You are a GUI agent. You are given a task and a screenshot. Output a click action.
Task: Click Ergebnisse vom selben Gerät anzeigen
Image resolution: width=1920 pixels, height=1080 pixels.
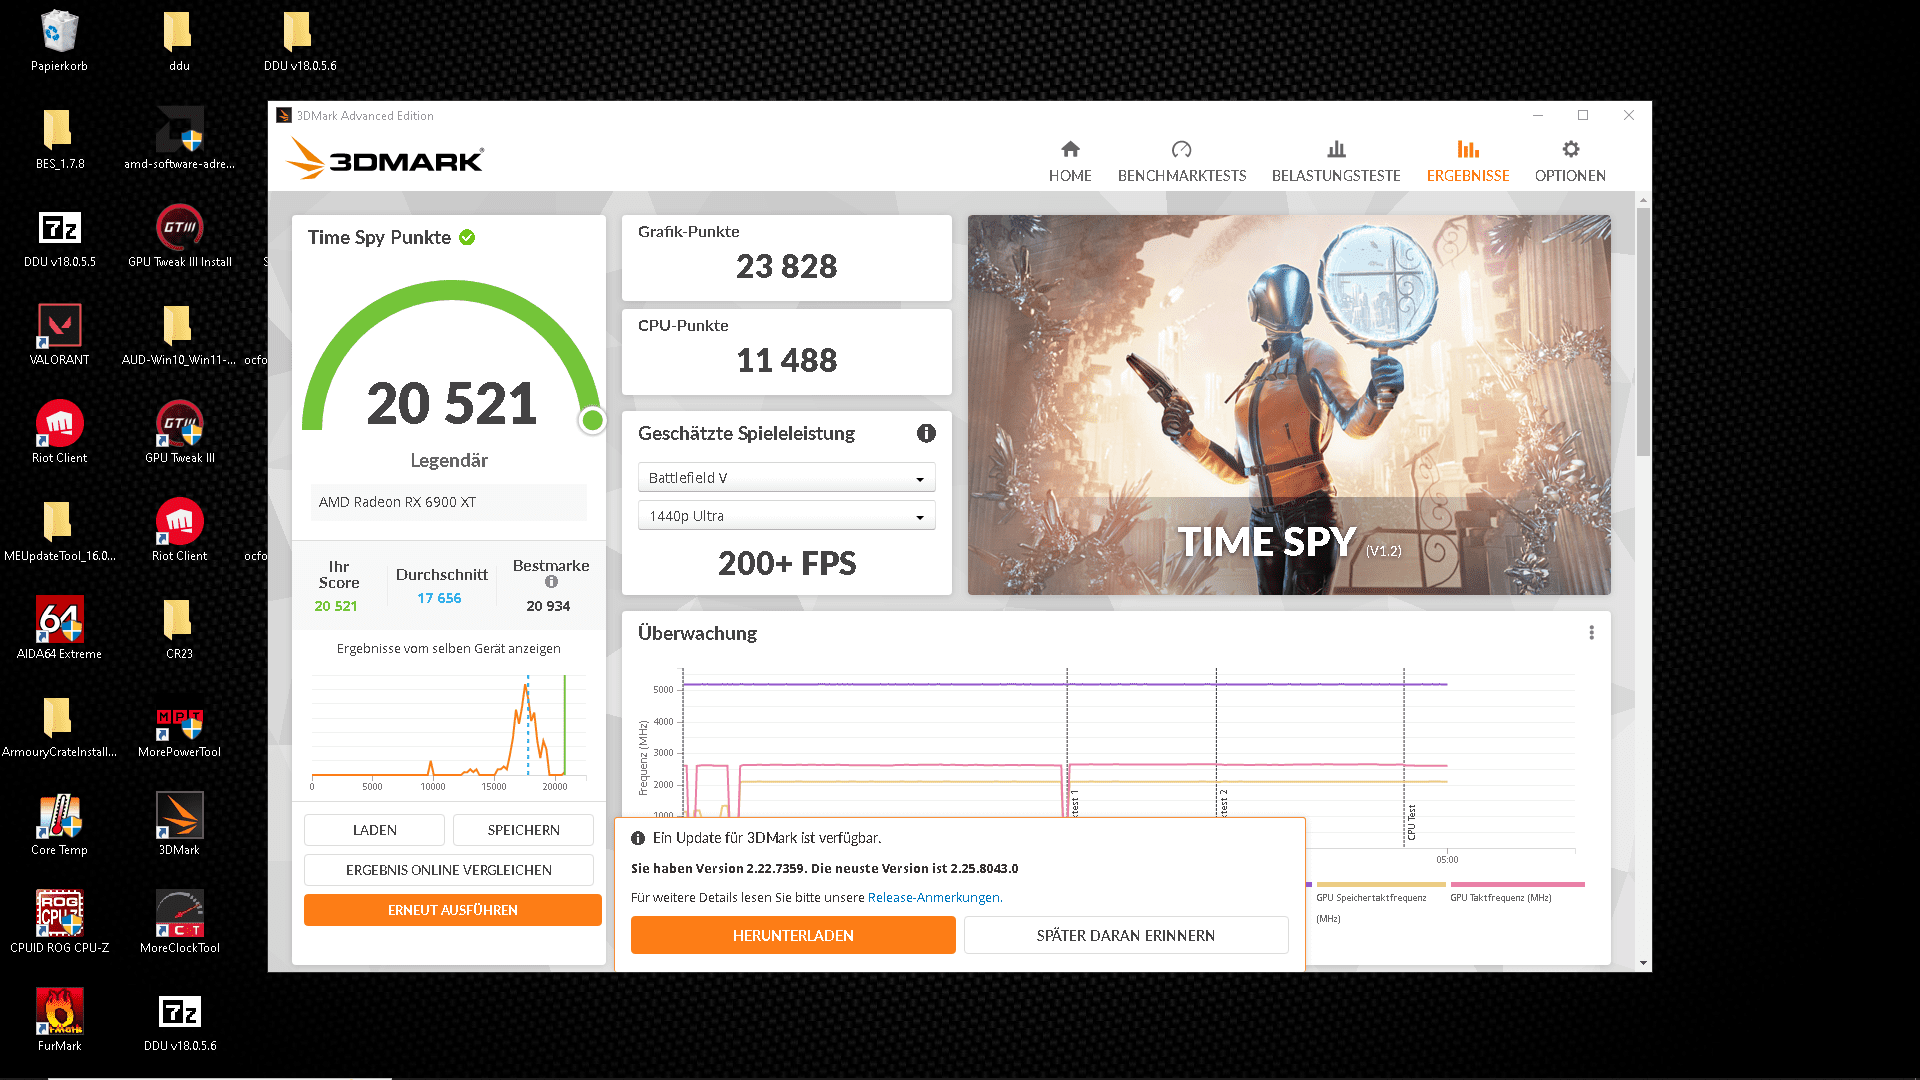click(448, 648)
